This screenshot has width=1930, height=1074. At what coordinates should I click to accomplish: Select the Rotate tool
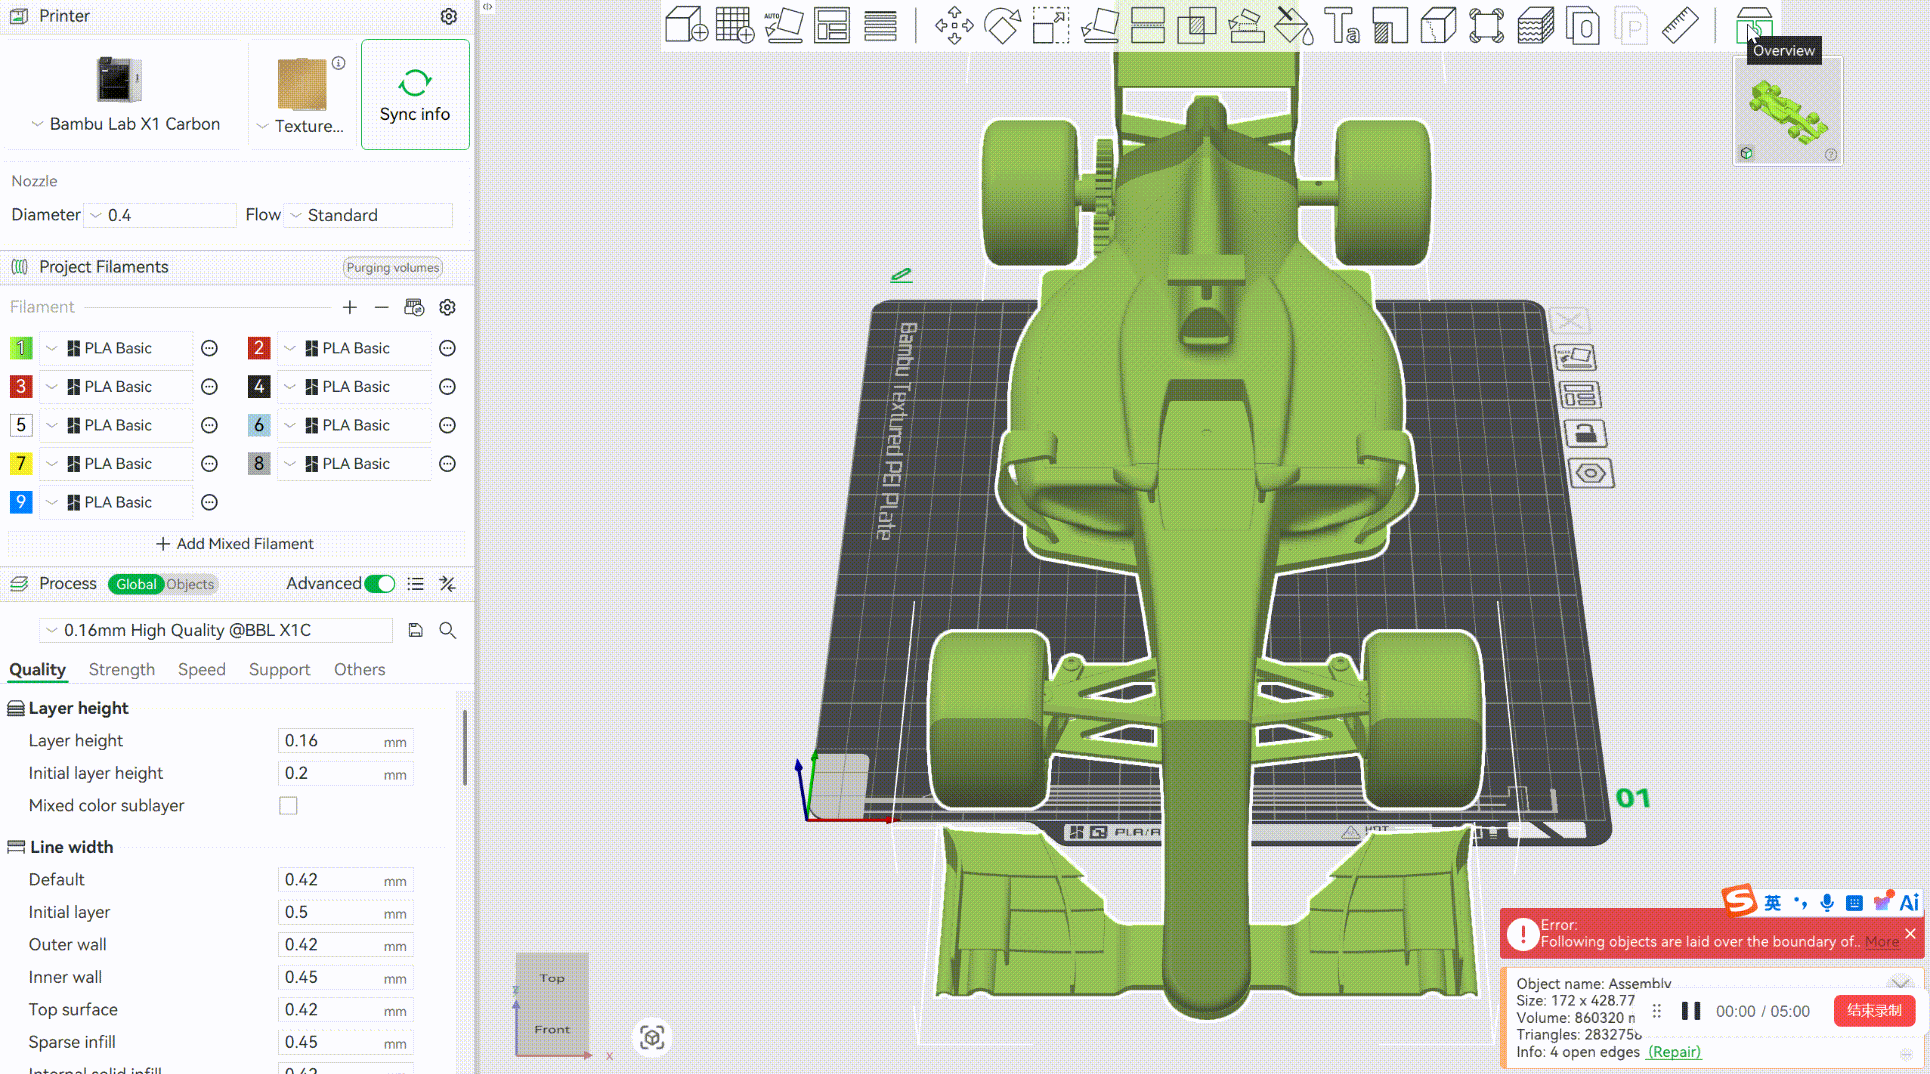(x=1002, y=25)
